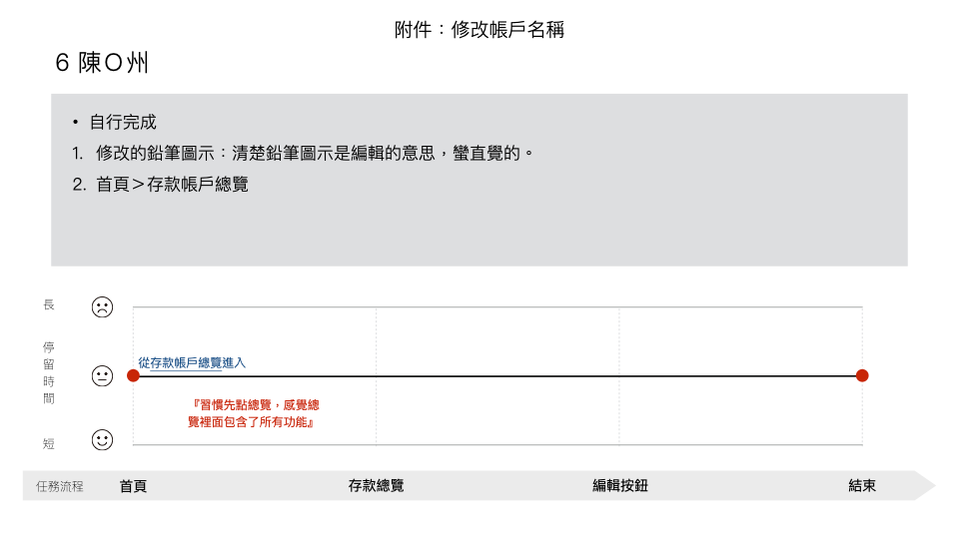This screenshot has width=959, height=539.
Task: Click the 編輯按鈕 step label
Action: click(620, 486)
